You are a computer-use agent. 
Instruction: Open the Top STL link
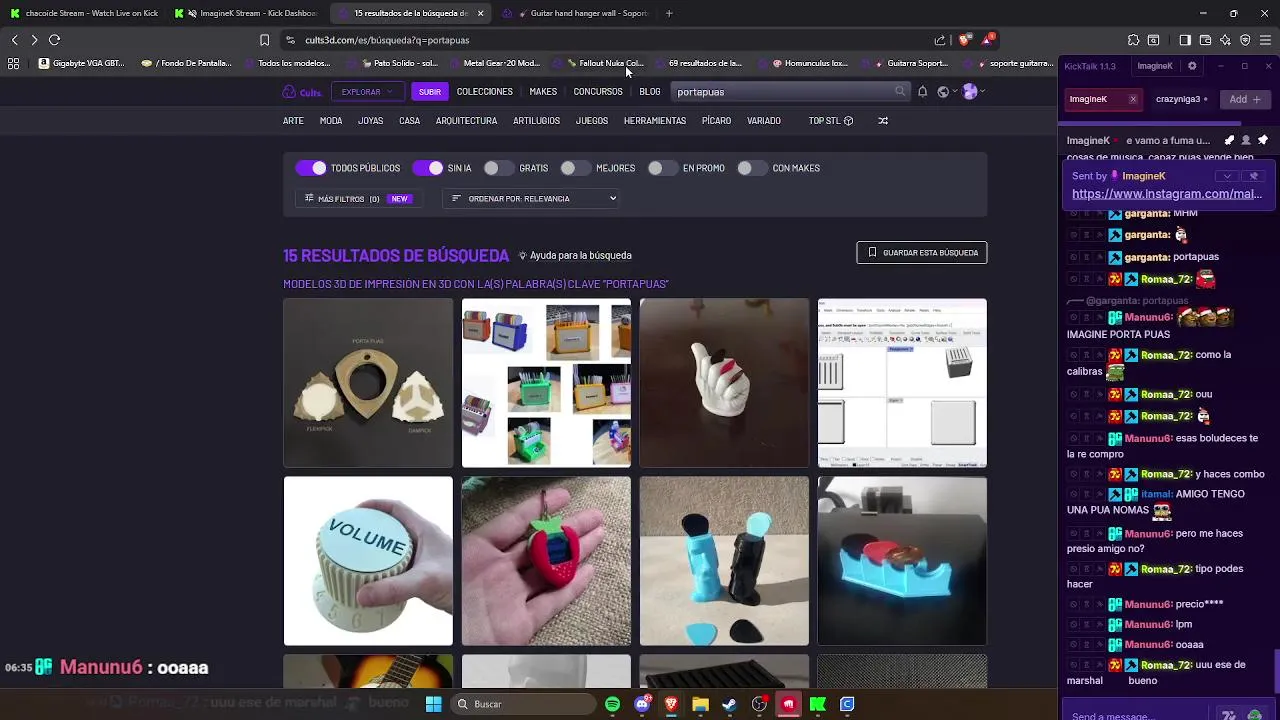pyautogui.click(x=830, y=121)
